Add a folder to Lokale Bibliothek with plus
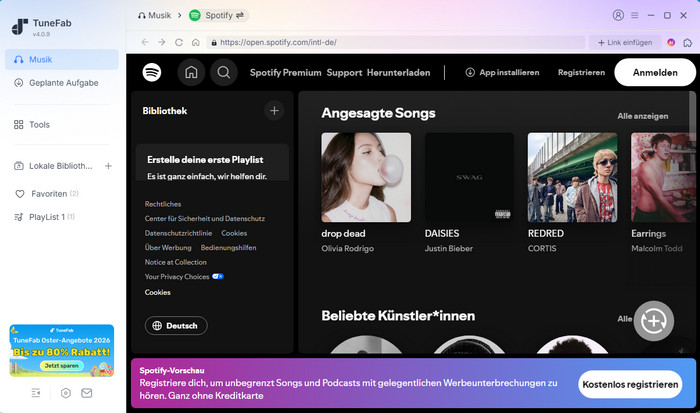The image size is (700, 413). 108,166
